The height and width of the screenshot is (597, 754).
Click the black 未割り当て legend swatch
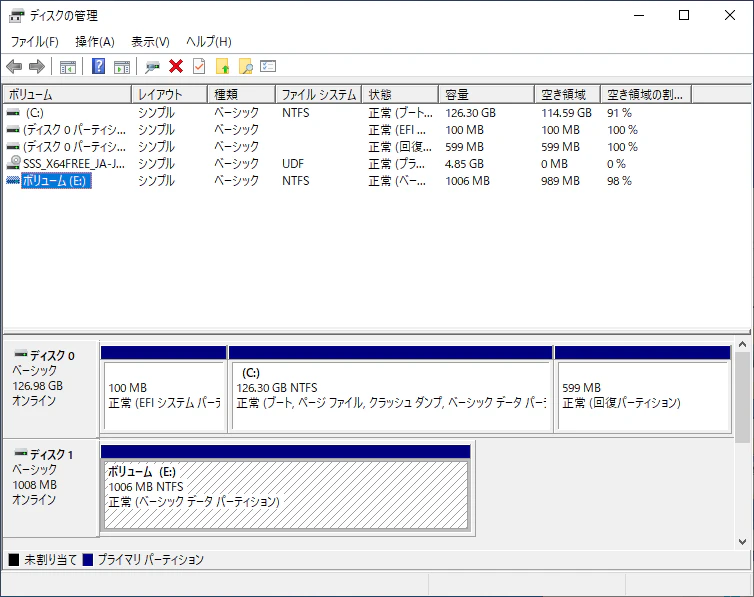point(14,560)
